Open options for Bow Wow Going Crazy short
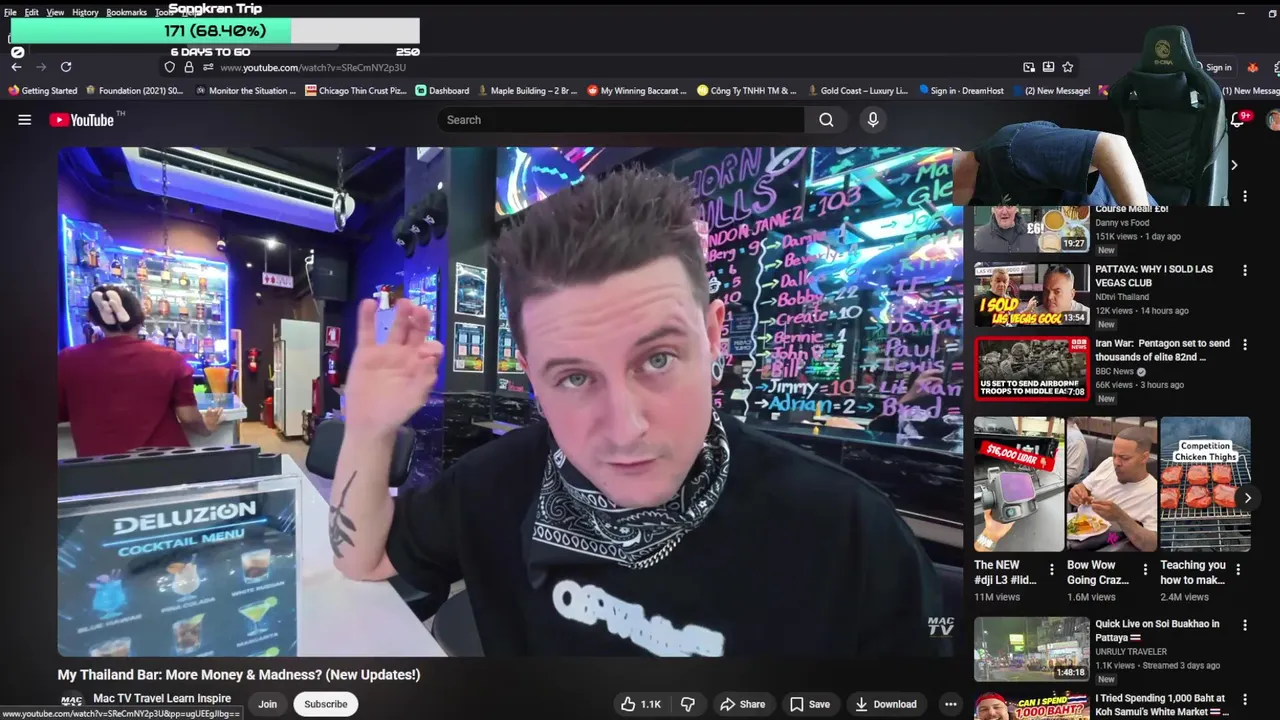The width and height of the screenshot is (1280, 720). click(1144, 569)
